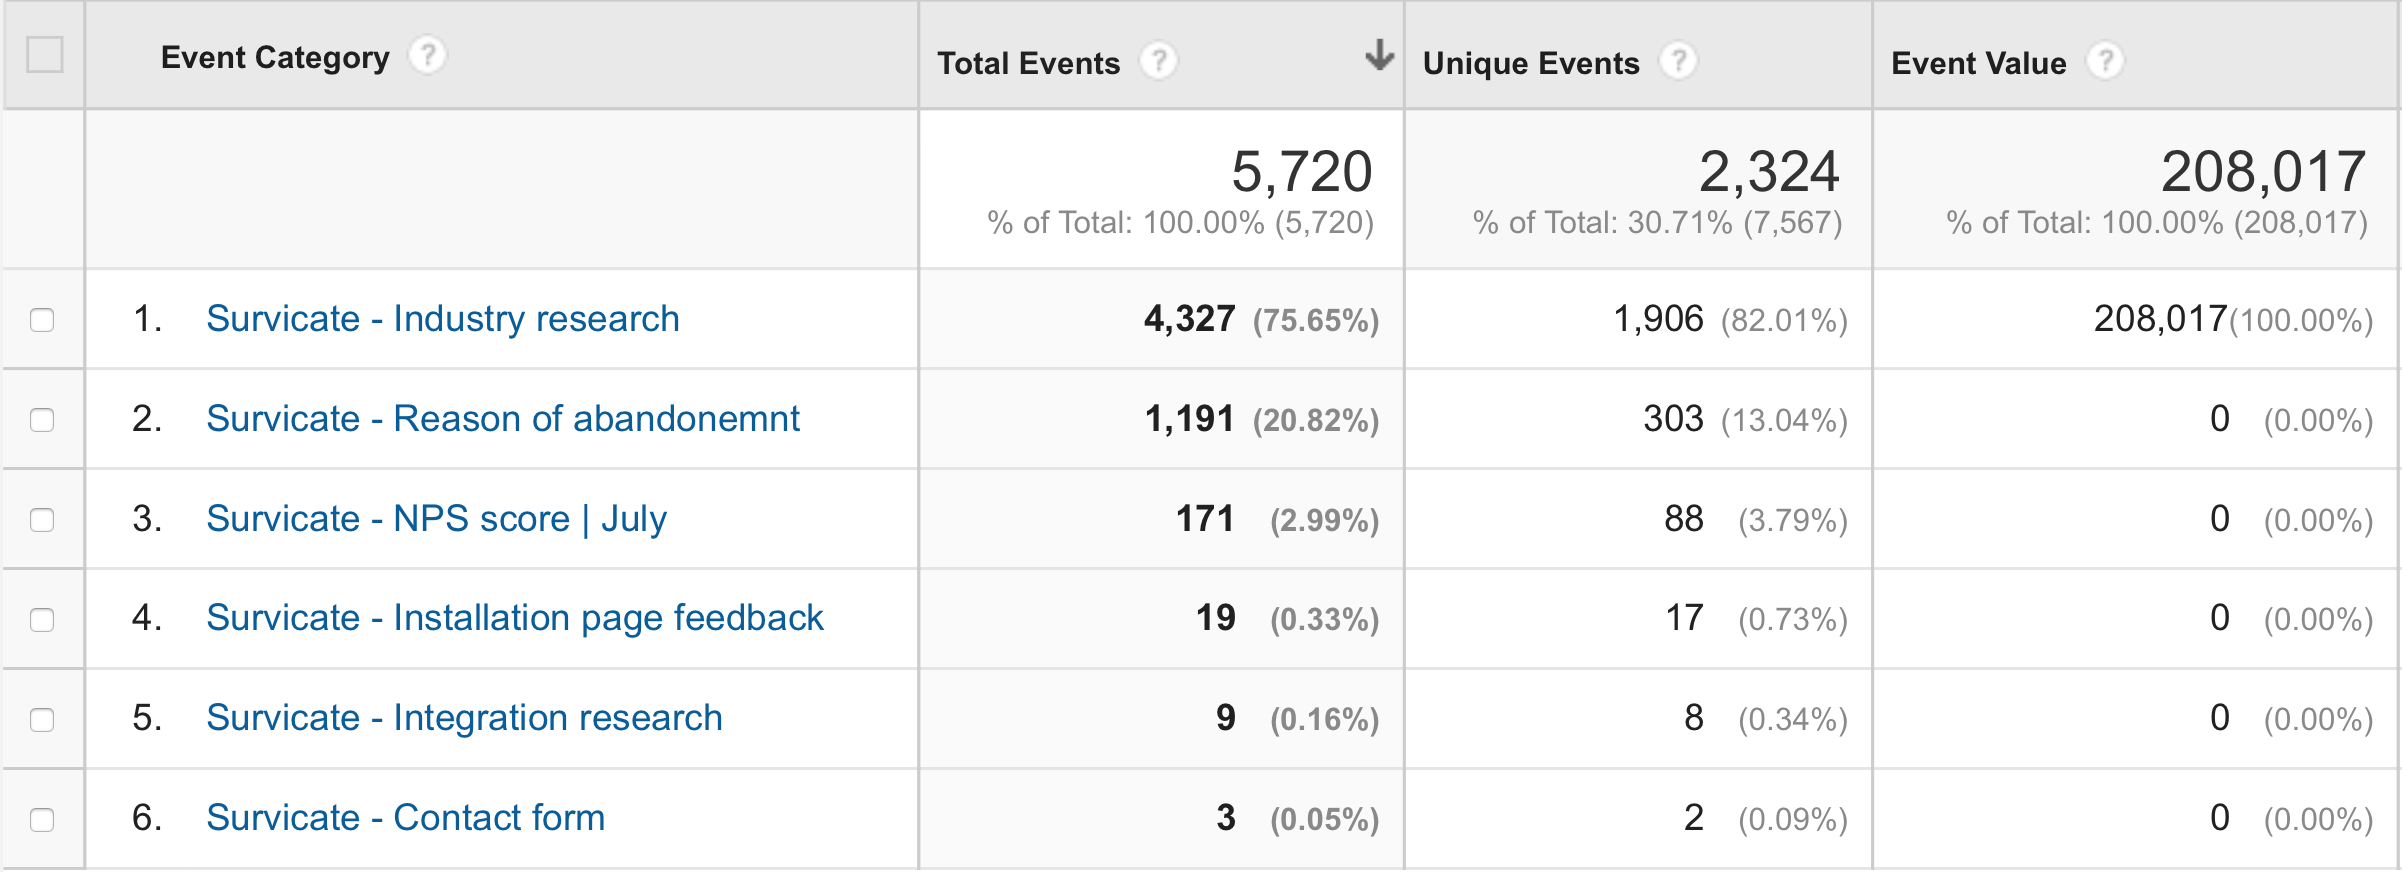Click the 17 unique events cell
Viewport: 2402px width, 872px height.
1684,618
